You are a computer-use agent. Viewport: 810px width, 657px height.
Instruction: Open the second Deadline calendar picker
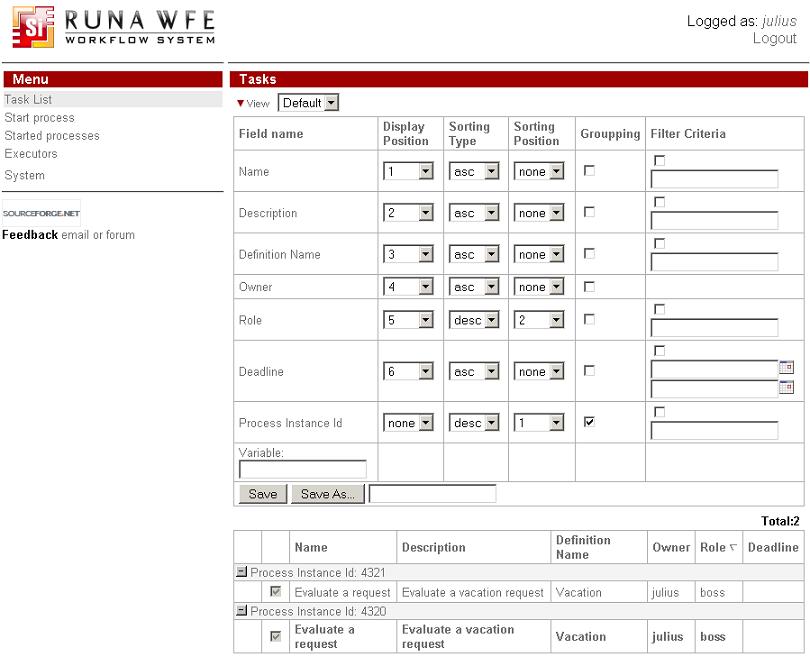tap(786, 387)
